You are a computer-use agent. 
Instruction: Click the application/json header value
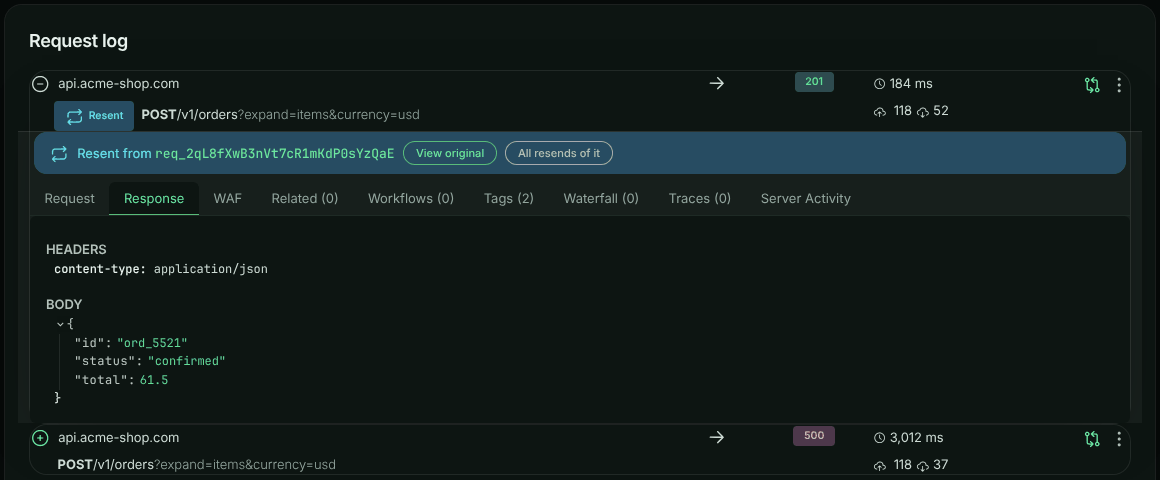[x=211, y=269]
